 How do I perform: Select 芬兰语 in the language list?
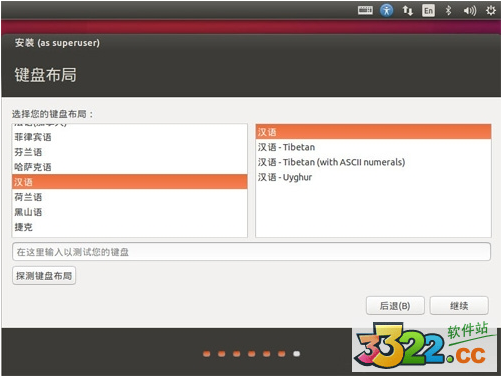130,152
